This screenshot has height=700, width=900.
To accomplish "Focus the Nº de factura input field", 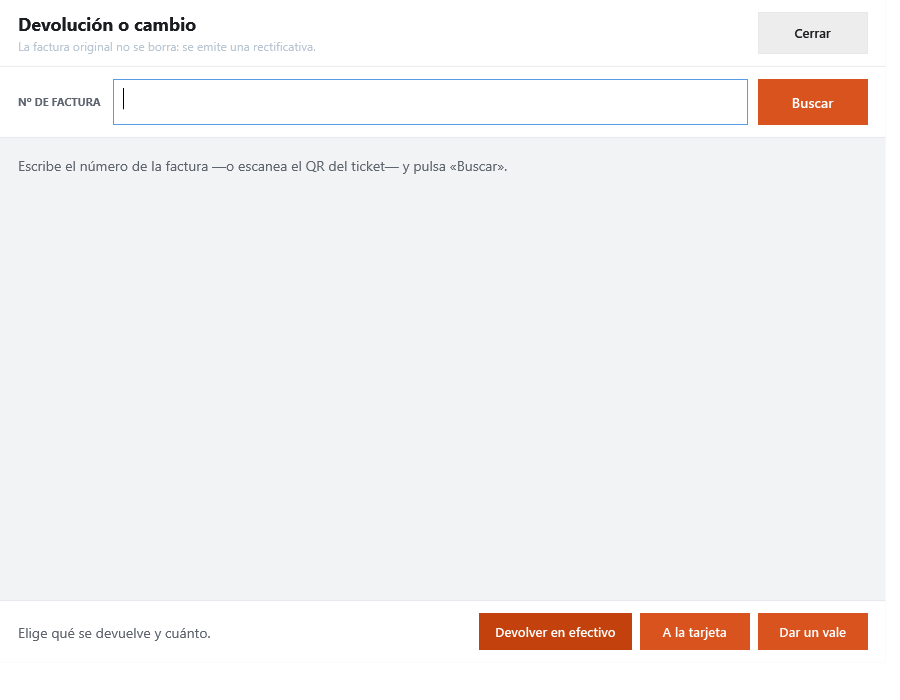I will [x=430, y=102].
